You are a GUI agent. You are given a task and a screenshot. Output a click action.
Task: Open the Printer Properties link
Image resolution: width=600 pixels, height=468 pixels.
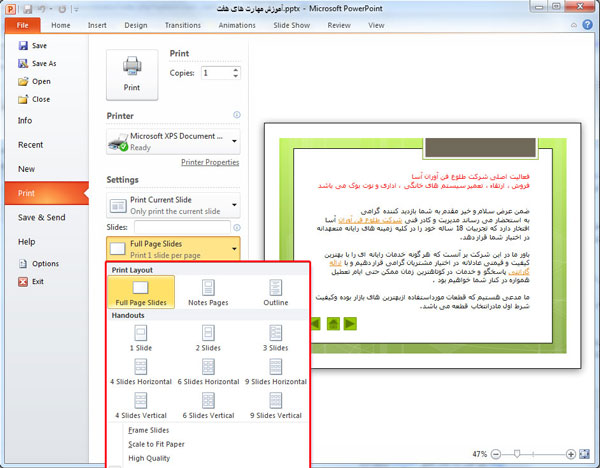pyautogui.click(x=210, y=162)
